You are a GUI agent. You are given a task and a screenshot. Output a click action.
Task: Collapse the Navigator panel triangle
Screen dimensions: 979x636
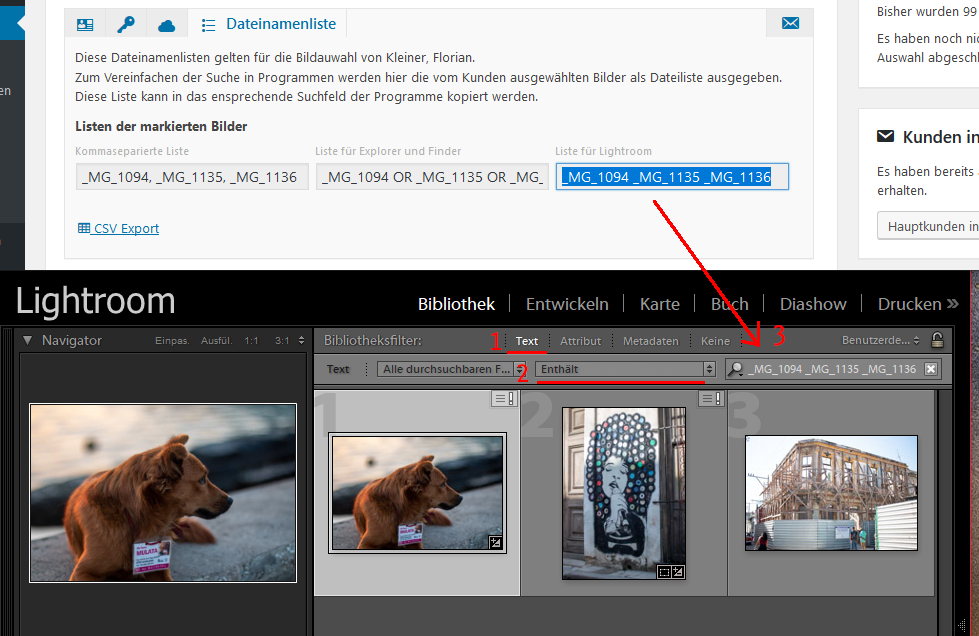pos(28,341)
